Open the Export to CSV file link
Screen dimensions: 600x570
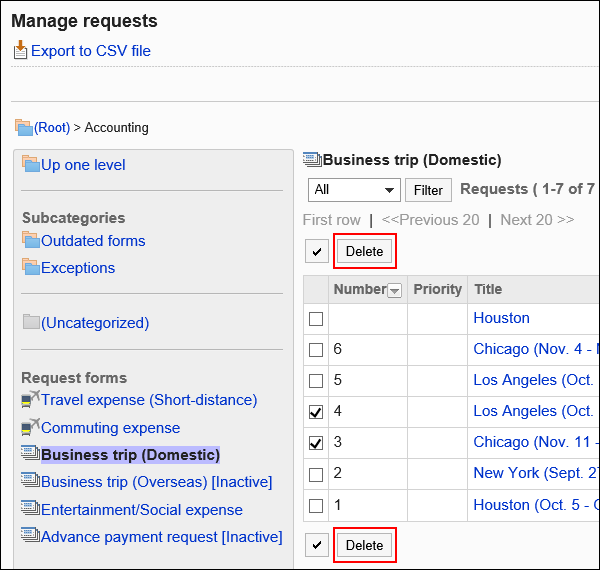click(91, 50)
